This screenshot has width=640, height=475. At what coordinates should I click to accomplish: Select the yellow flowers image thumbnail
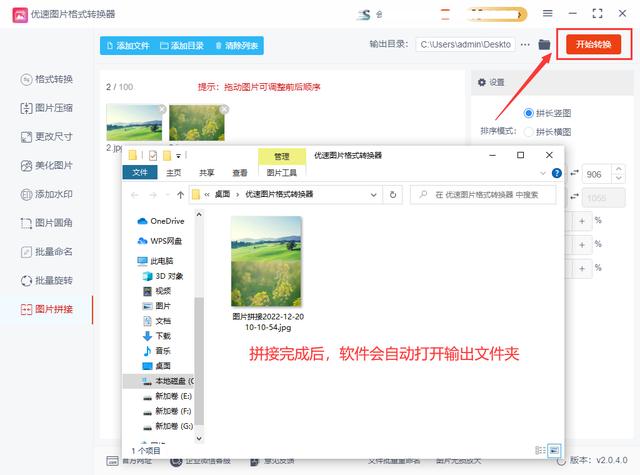click(197, 123)
